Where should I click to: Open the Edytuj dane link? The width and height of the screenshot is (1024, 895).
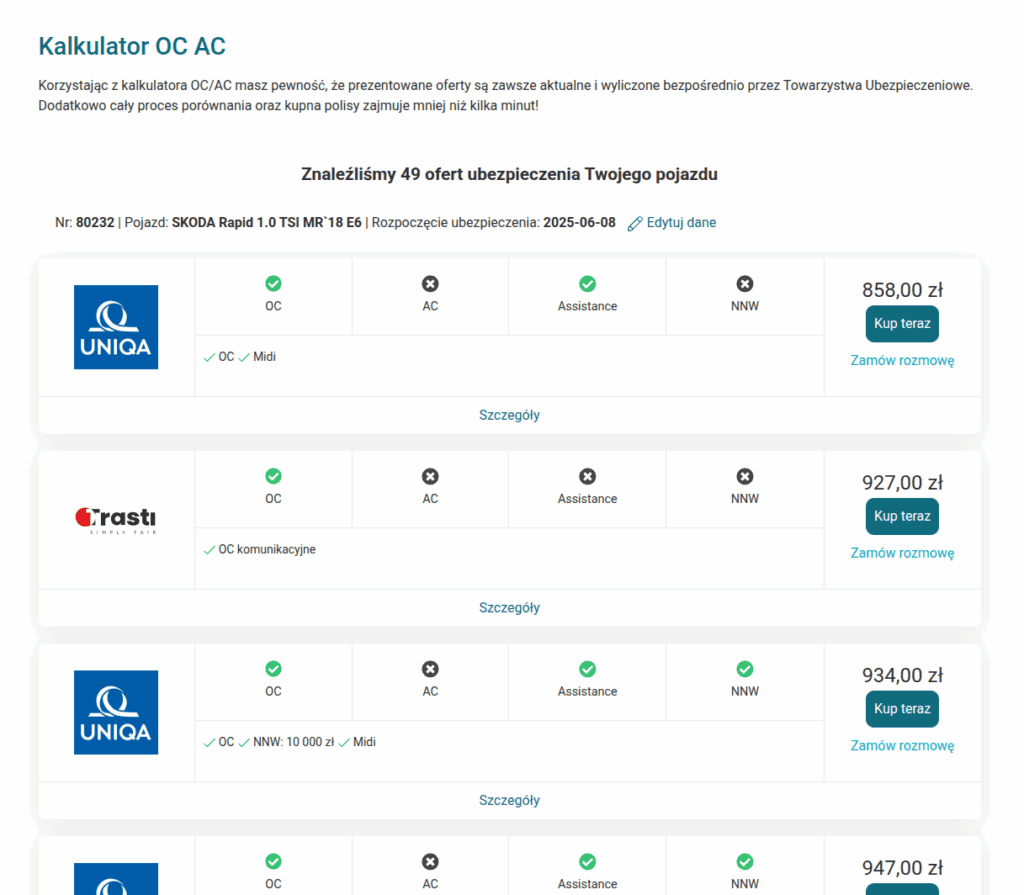click(x=681, y=223)
